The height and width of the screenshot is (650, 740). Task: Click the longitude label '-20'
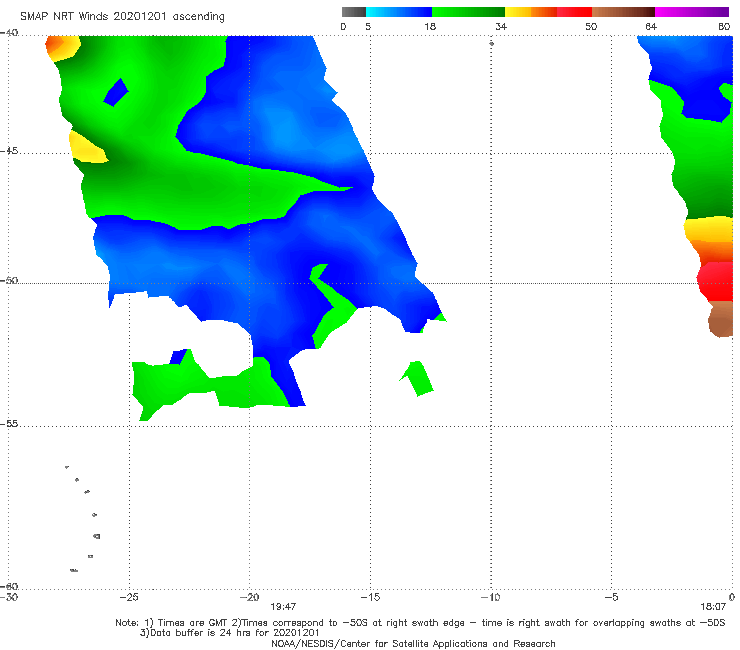click(250, 597)
